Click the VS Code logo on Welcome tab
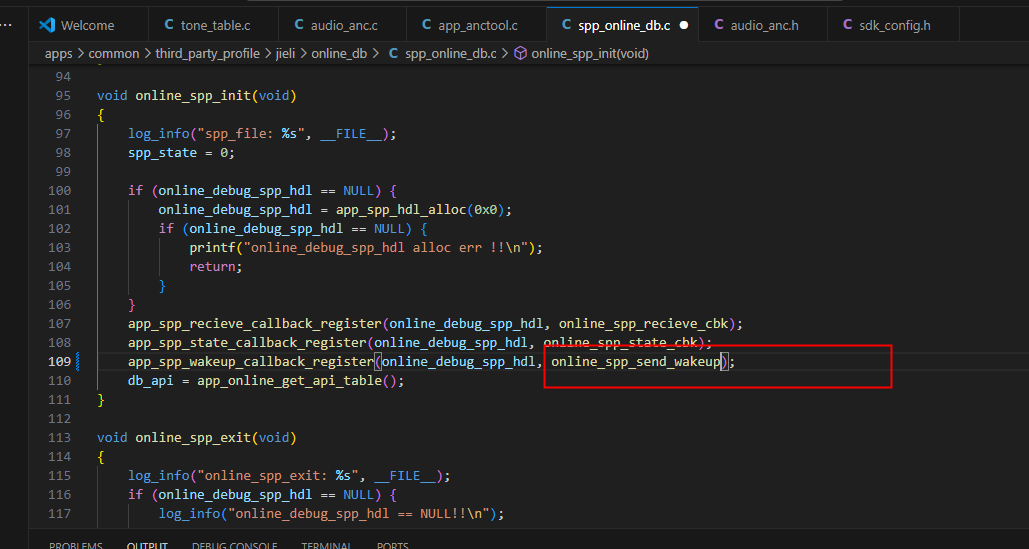 click(46, 25)
